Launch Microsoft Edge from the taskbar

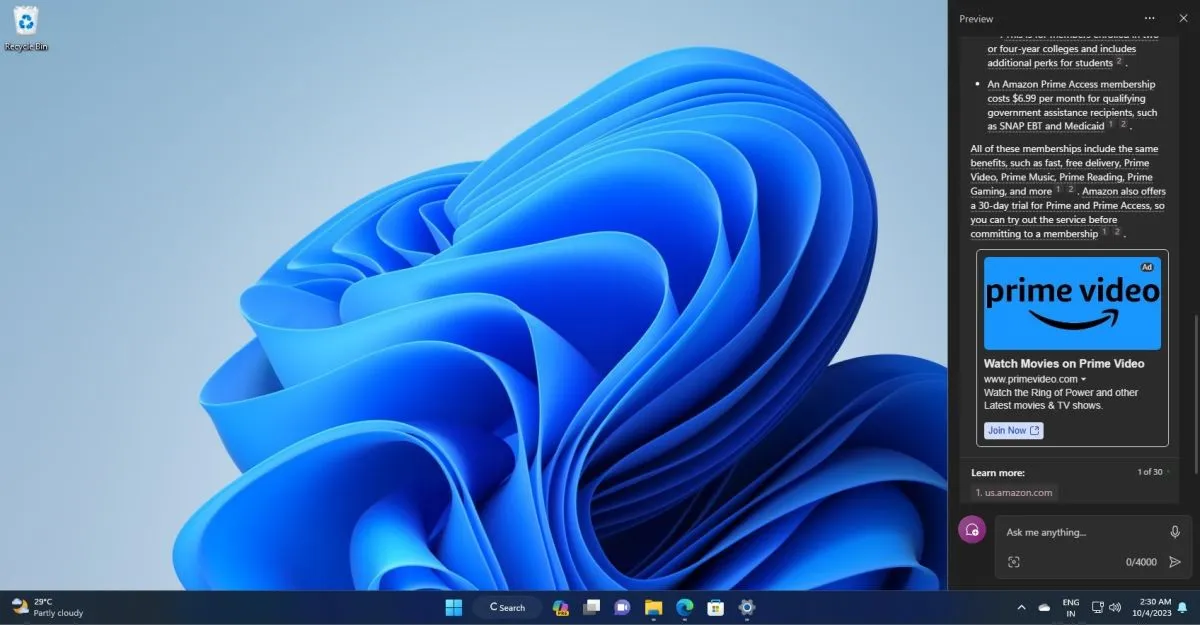tap(684, 607)
